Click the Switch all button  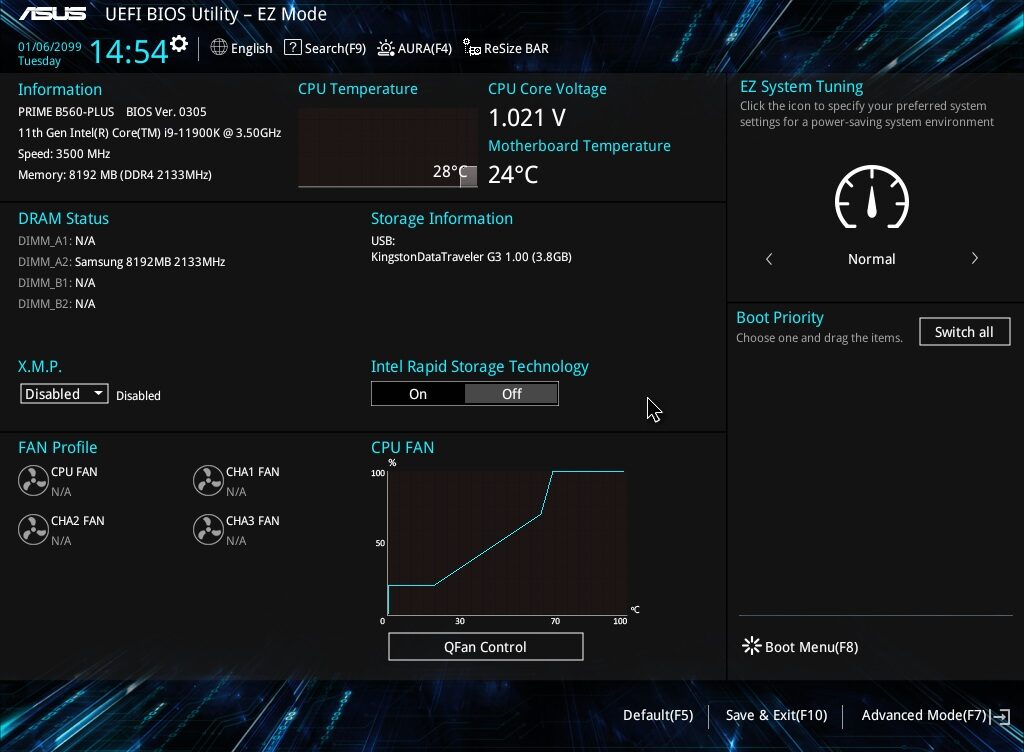[964, 332]
